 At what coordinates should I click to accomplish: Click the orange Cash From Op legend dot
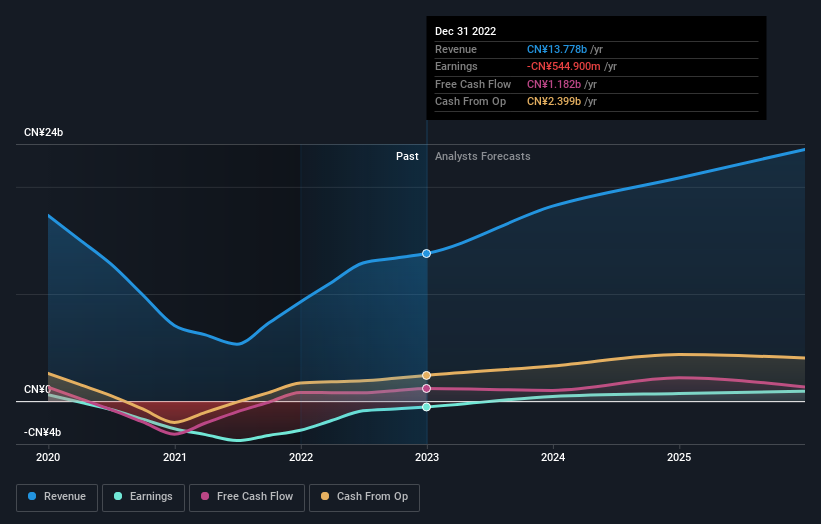click(325, 496)
